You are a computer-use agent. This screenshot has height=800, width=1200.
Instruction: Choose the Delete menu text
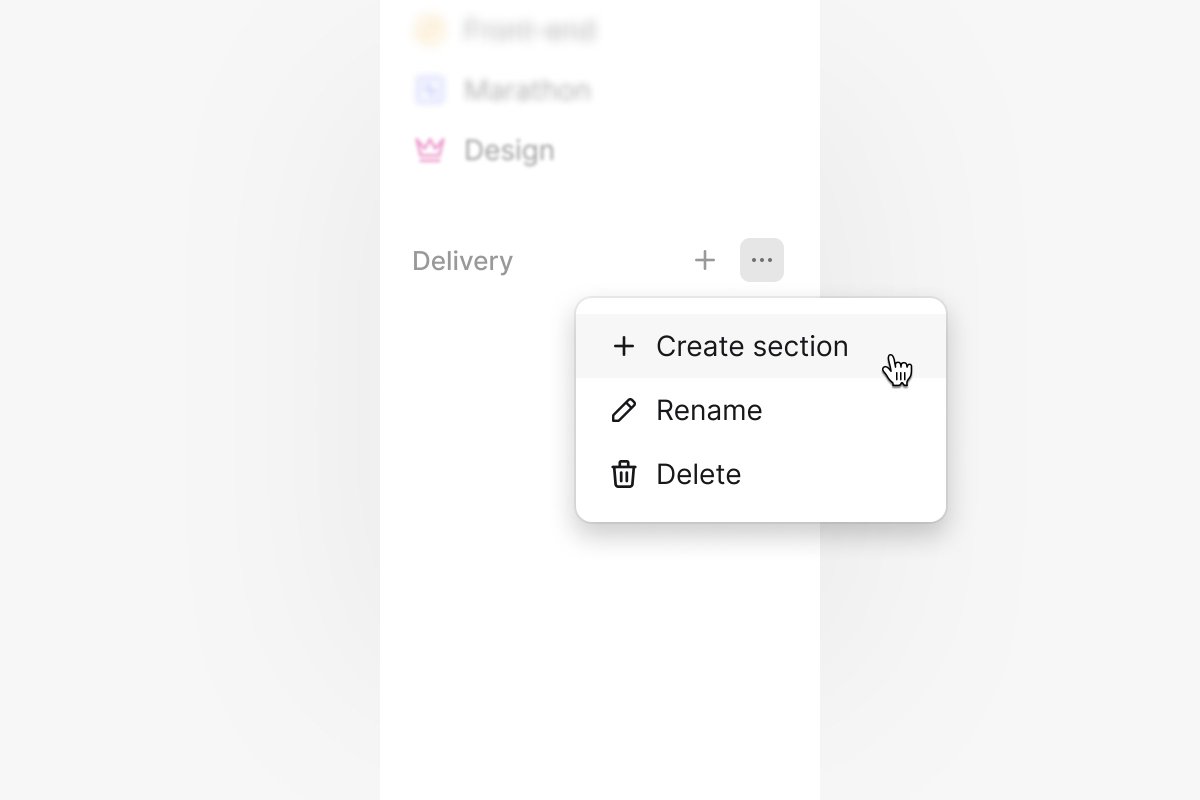point(699,474)
